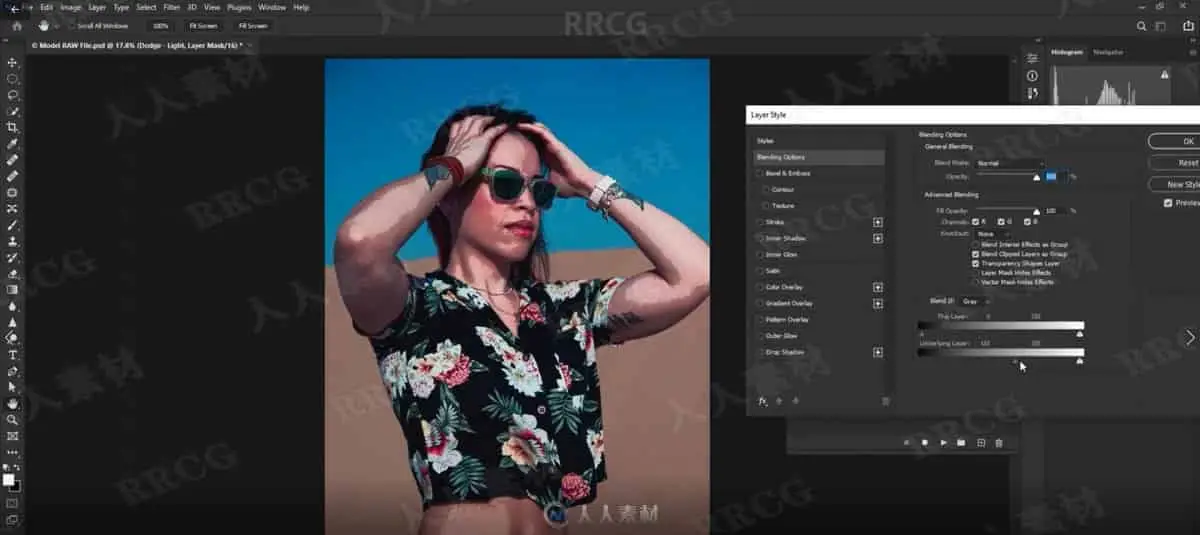This screenshot has height=535, width=1200.
Task: Open Hand tool preset dropdown arrow
Action: pyautogui.click(x=55, y=25)
